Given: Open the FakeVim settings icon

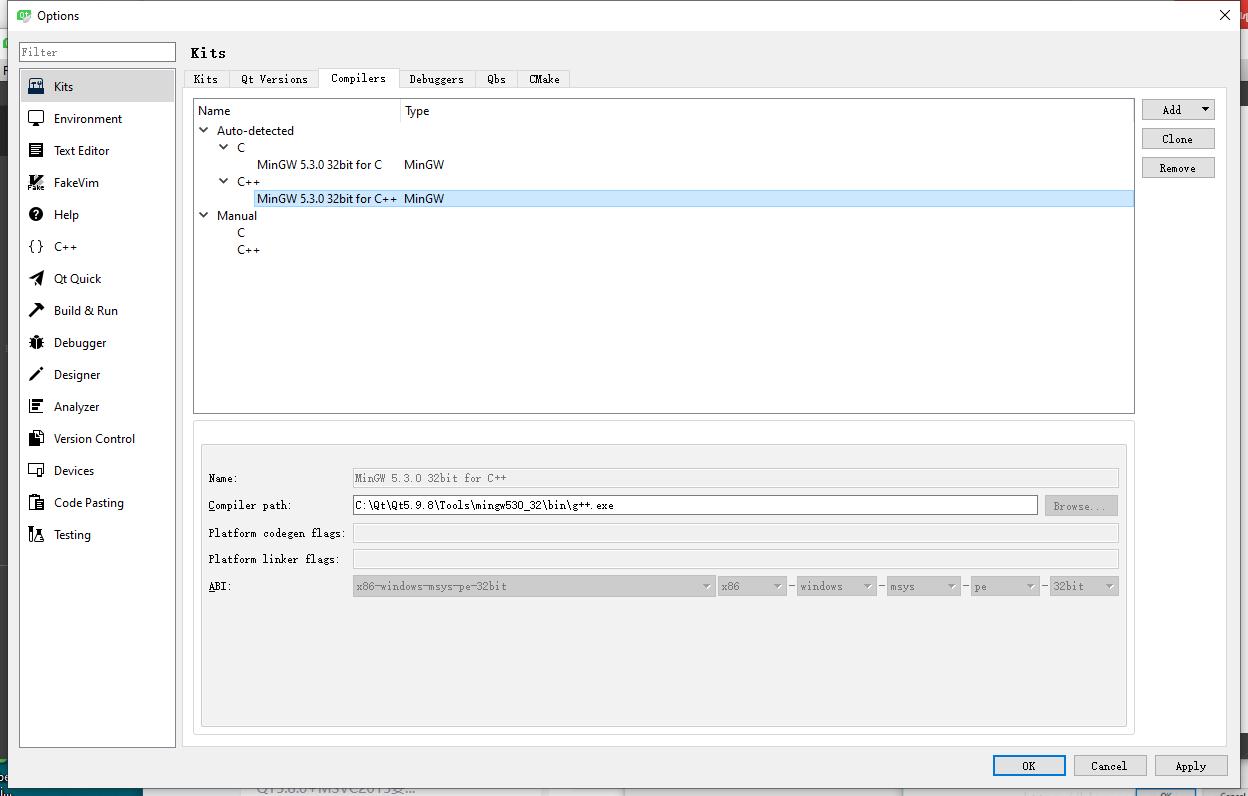Looking at the screenshot, I should click(37, 183).
